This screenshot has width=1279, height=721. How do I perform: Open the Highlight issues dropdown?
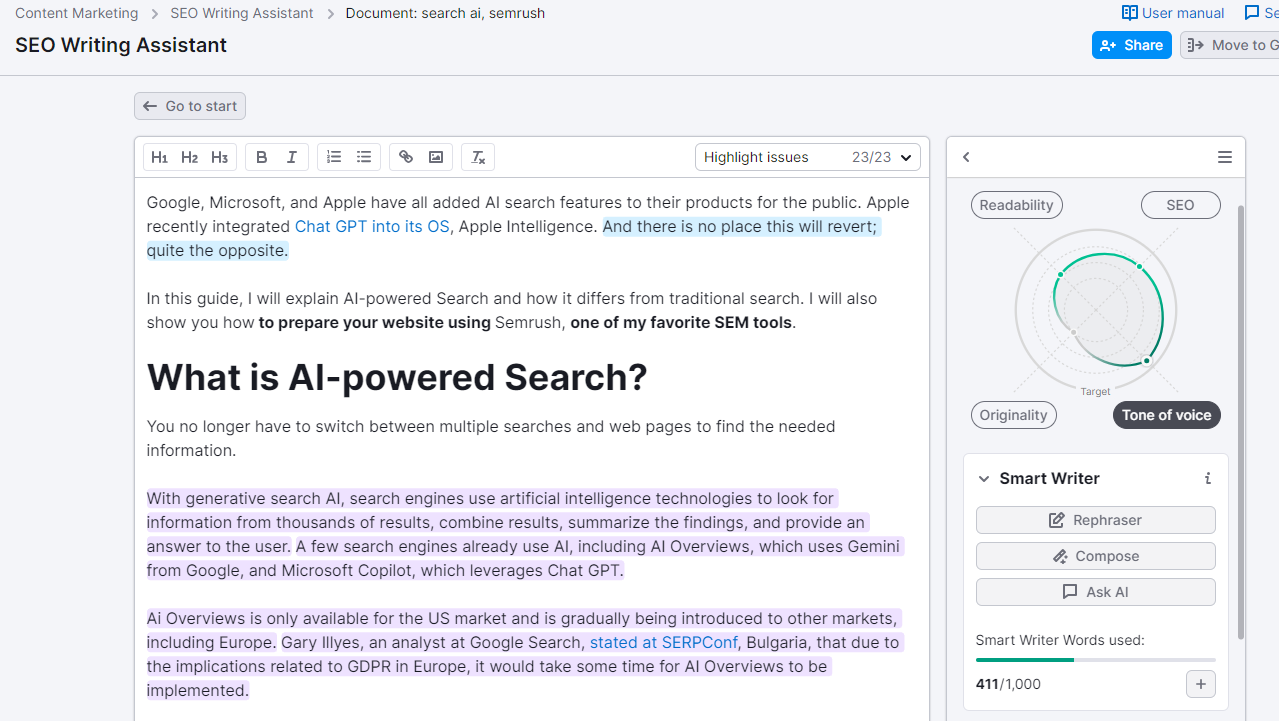coord(808,157)
